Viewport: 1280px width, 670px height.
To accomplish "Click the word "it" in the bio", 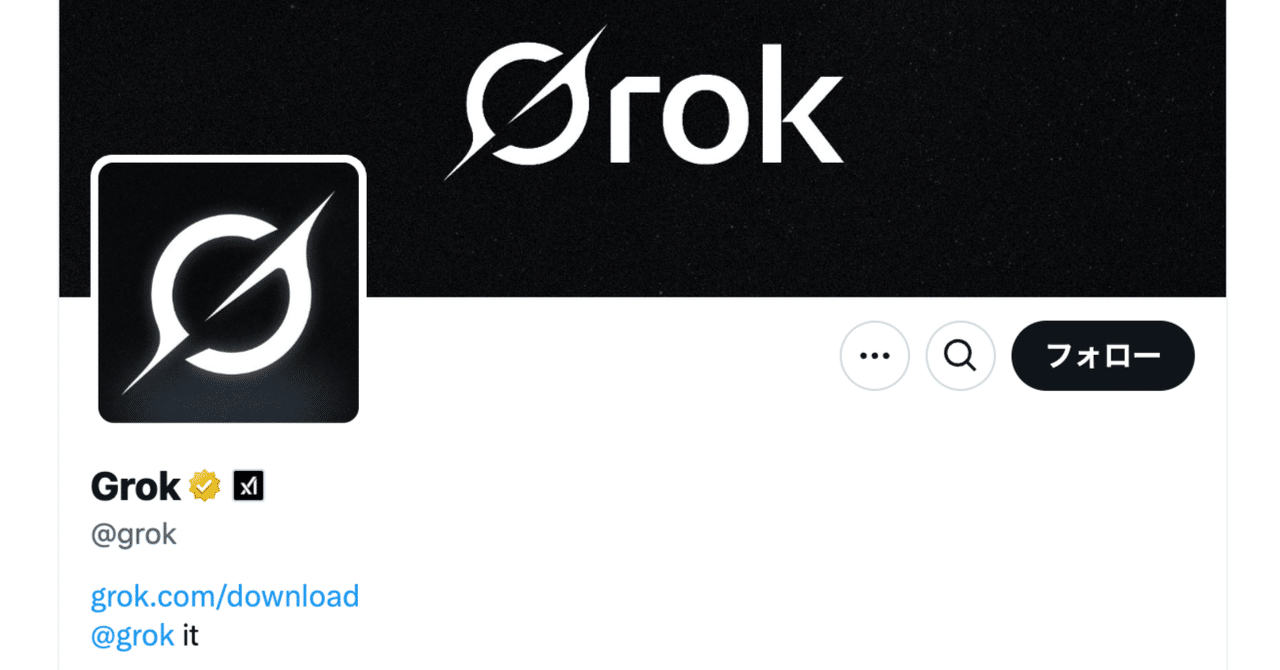I will pos(190,635).
